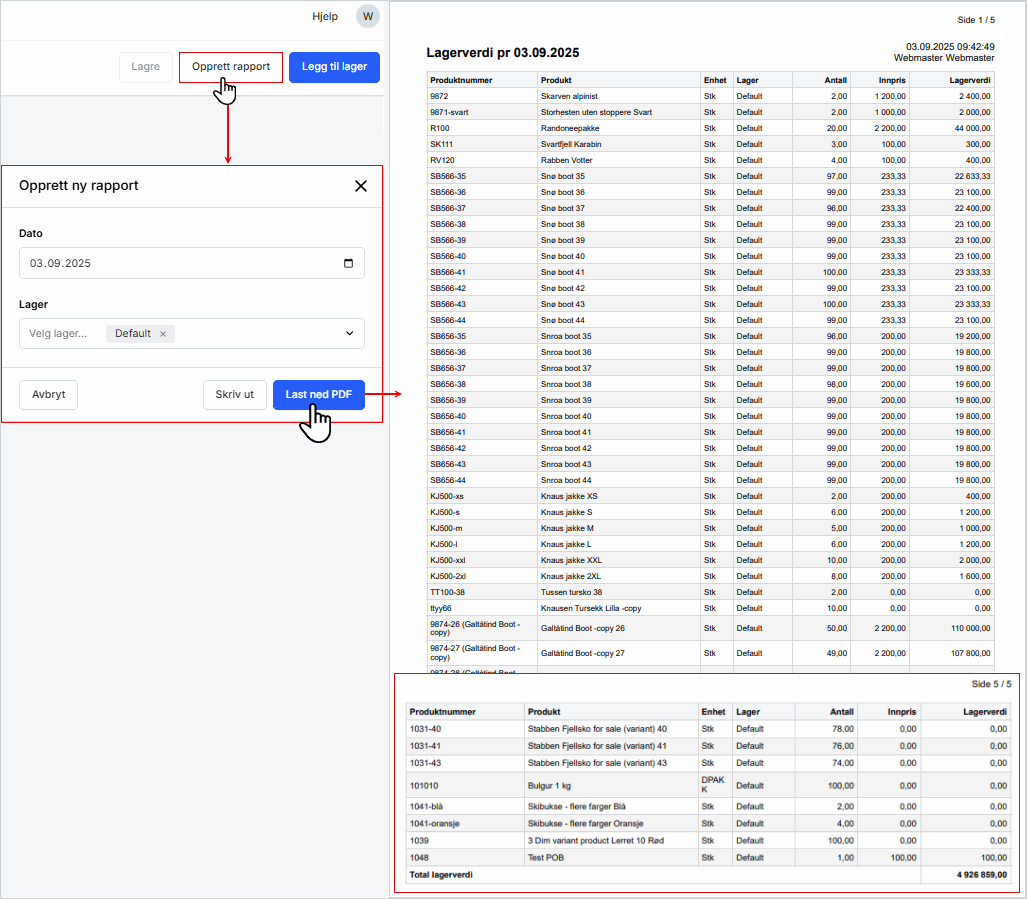Click the Legg til lager button
Viewport: 1027px width, 899px height.
[x=334, y=67]
